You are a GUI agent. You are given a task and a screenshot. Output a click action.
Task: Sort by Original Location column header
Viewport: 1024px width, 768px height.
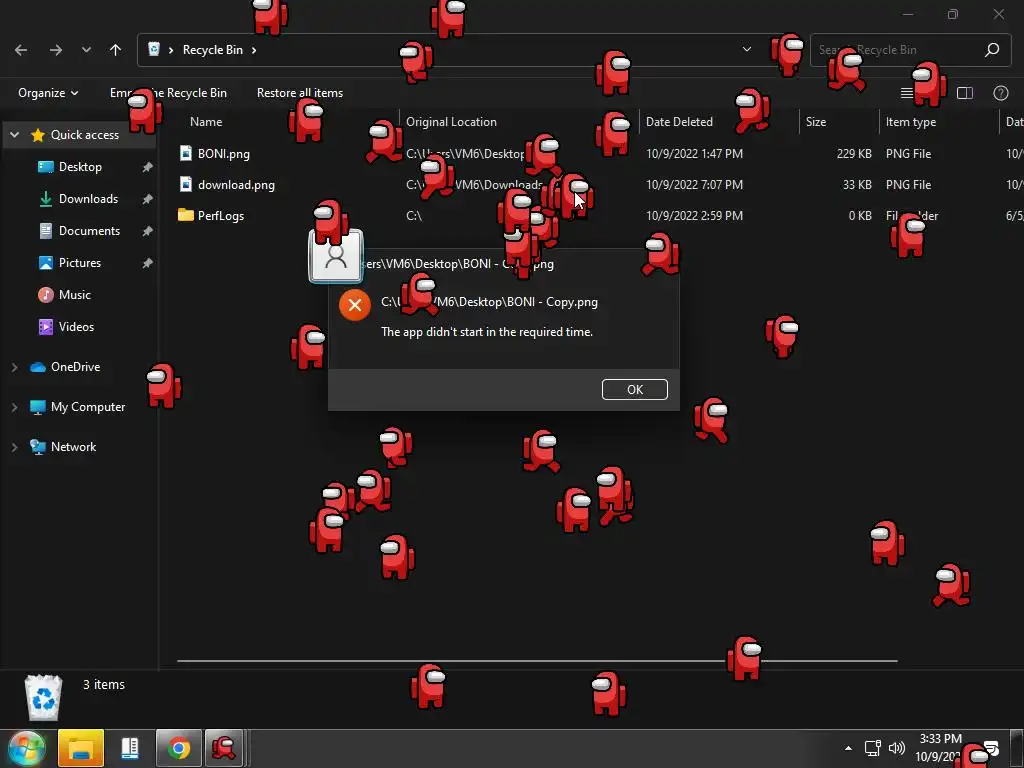pyautogui.click(x=451, y=121)
